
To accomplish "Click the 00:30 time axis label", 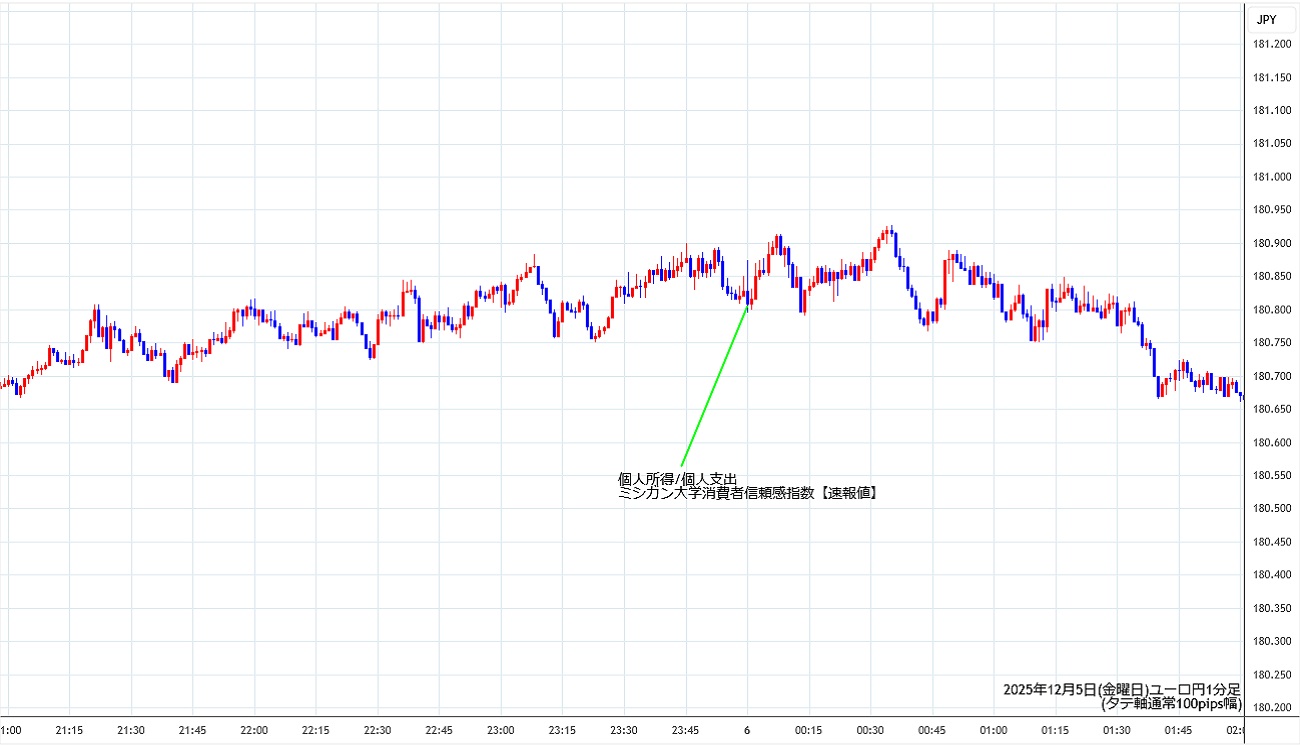I will (x=870, y=730).
